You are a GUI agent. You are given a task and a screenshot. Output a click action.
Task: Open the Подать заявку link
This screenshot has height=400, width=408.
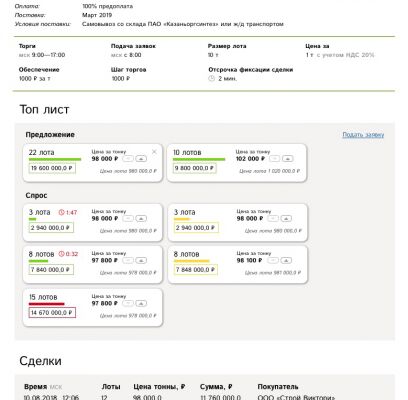[363, 135]
